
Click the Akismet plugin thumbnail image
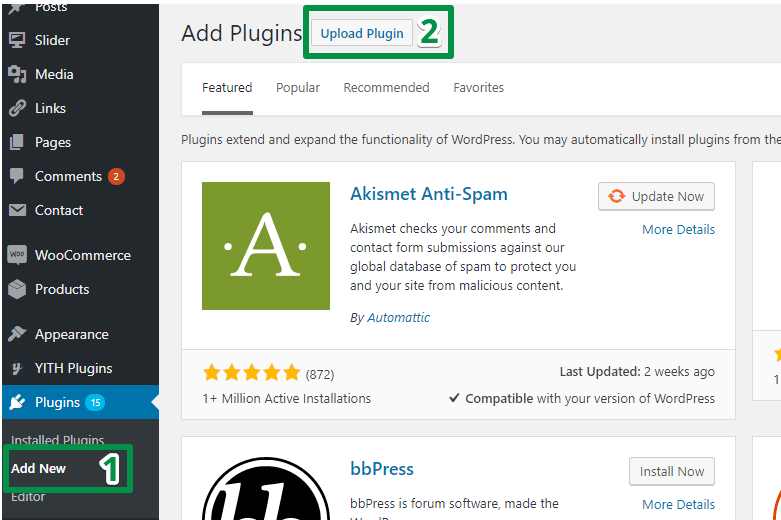tap(266, 246)
